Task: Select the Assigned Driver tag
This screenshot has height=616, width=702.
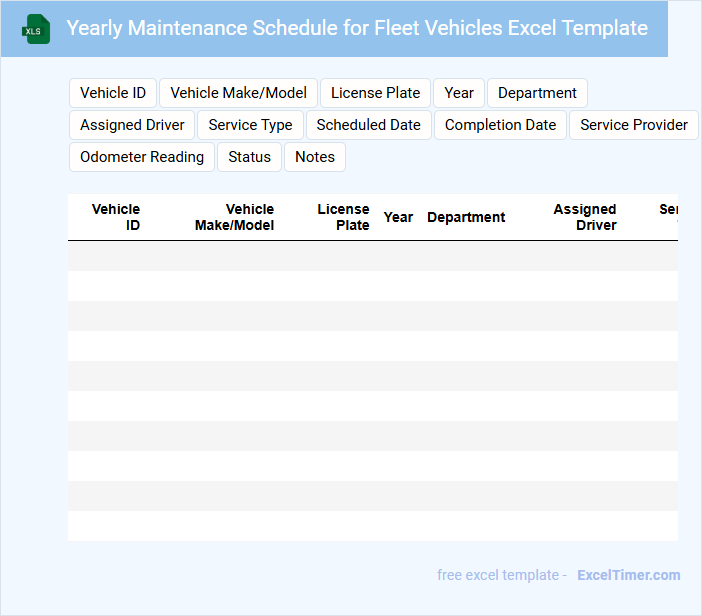Action: (132, 125)
